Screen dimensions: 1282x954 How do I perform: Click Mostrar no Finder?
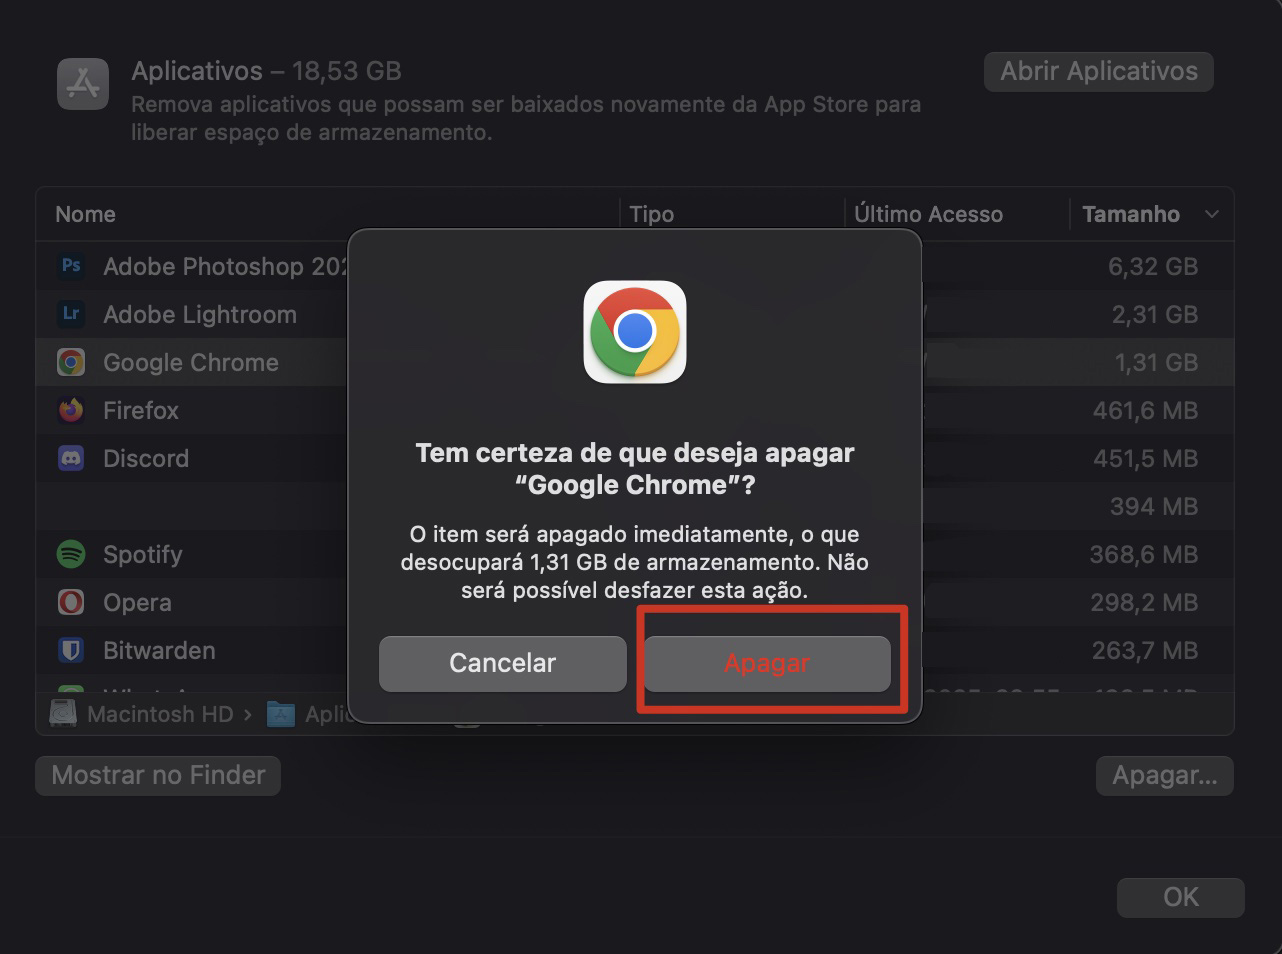point(157,775)
